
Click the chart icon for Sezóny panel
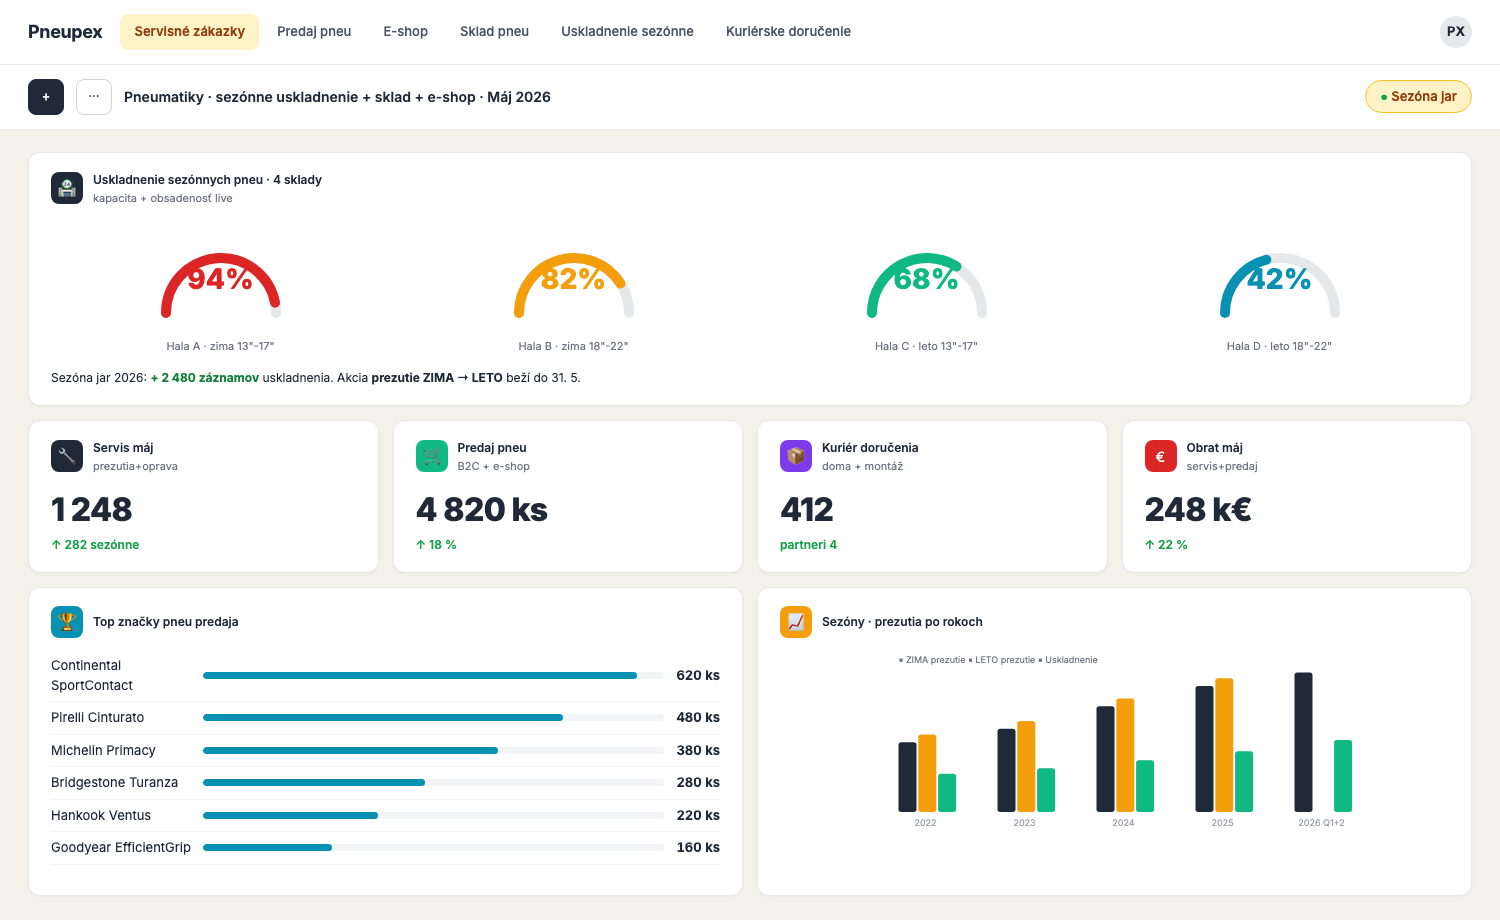click(796, 622)
